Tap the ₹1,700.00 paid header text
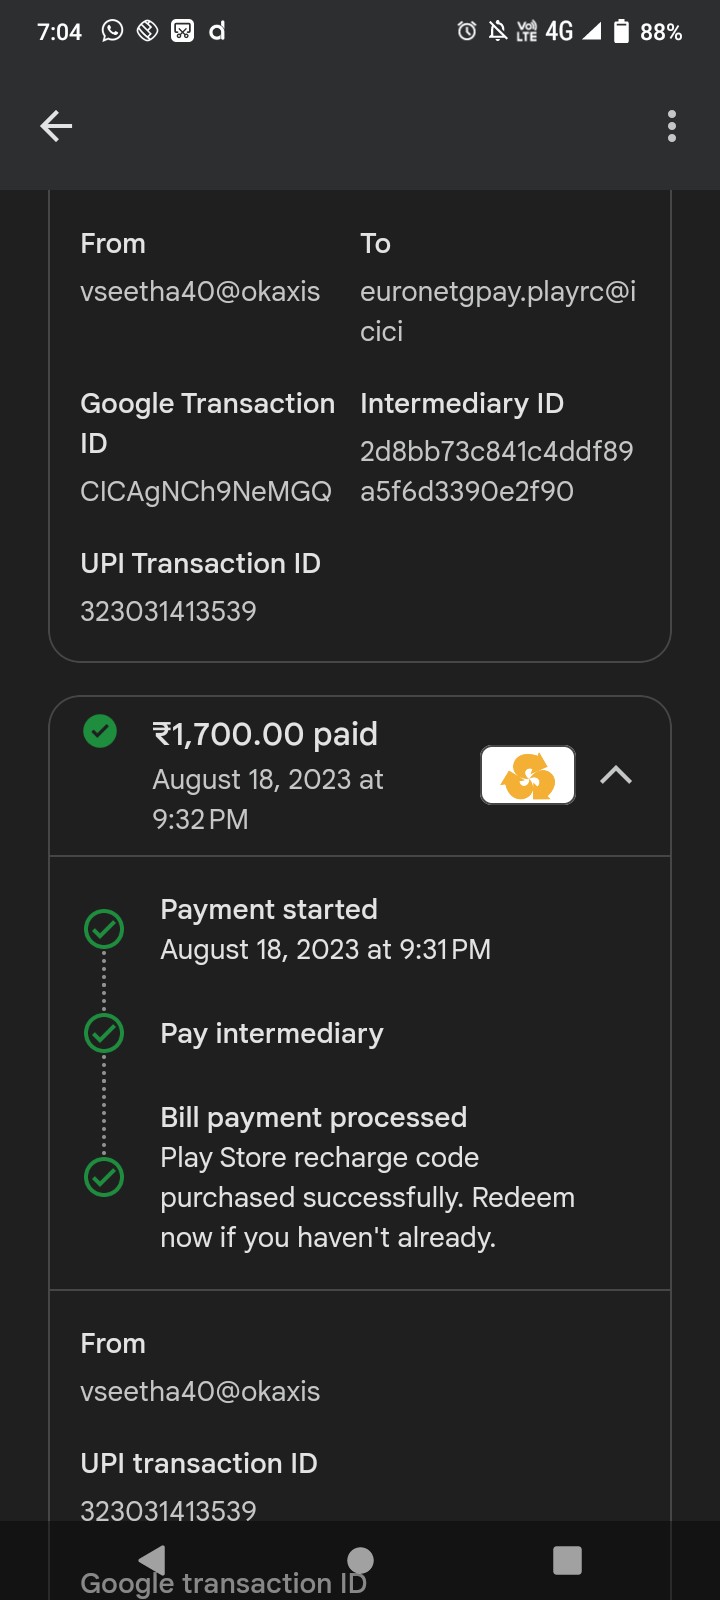720x1600 pixels. coord(265,734)
